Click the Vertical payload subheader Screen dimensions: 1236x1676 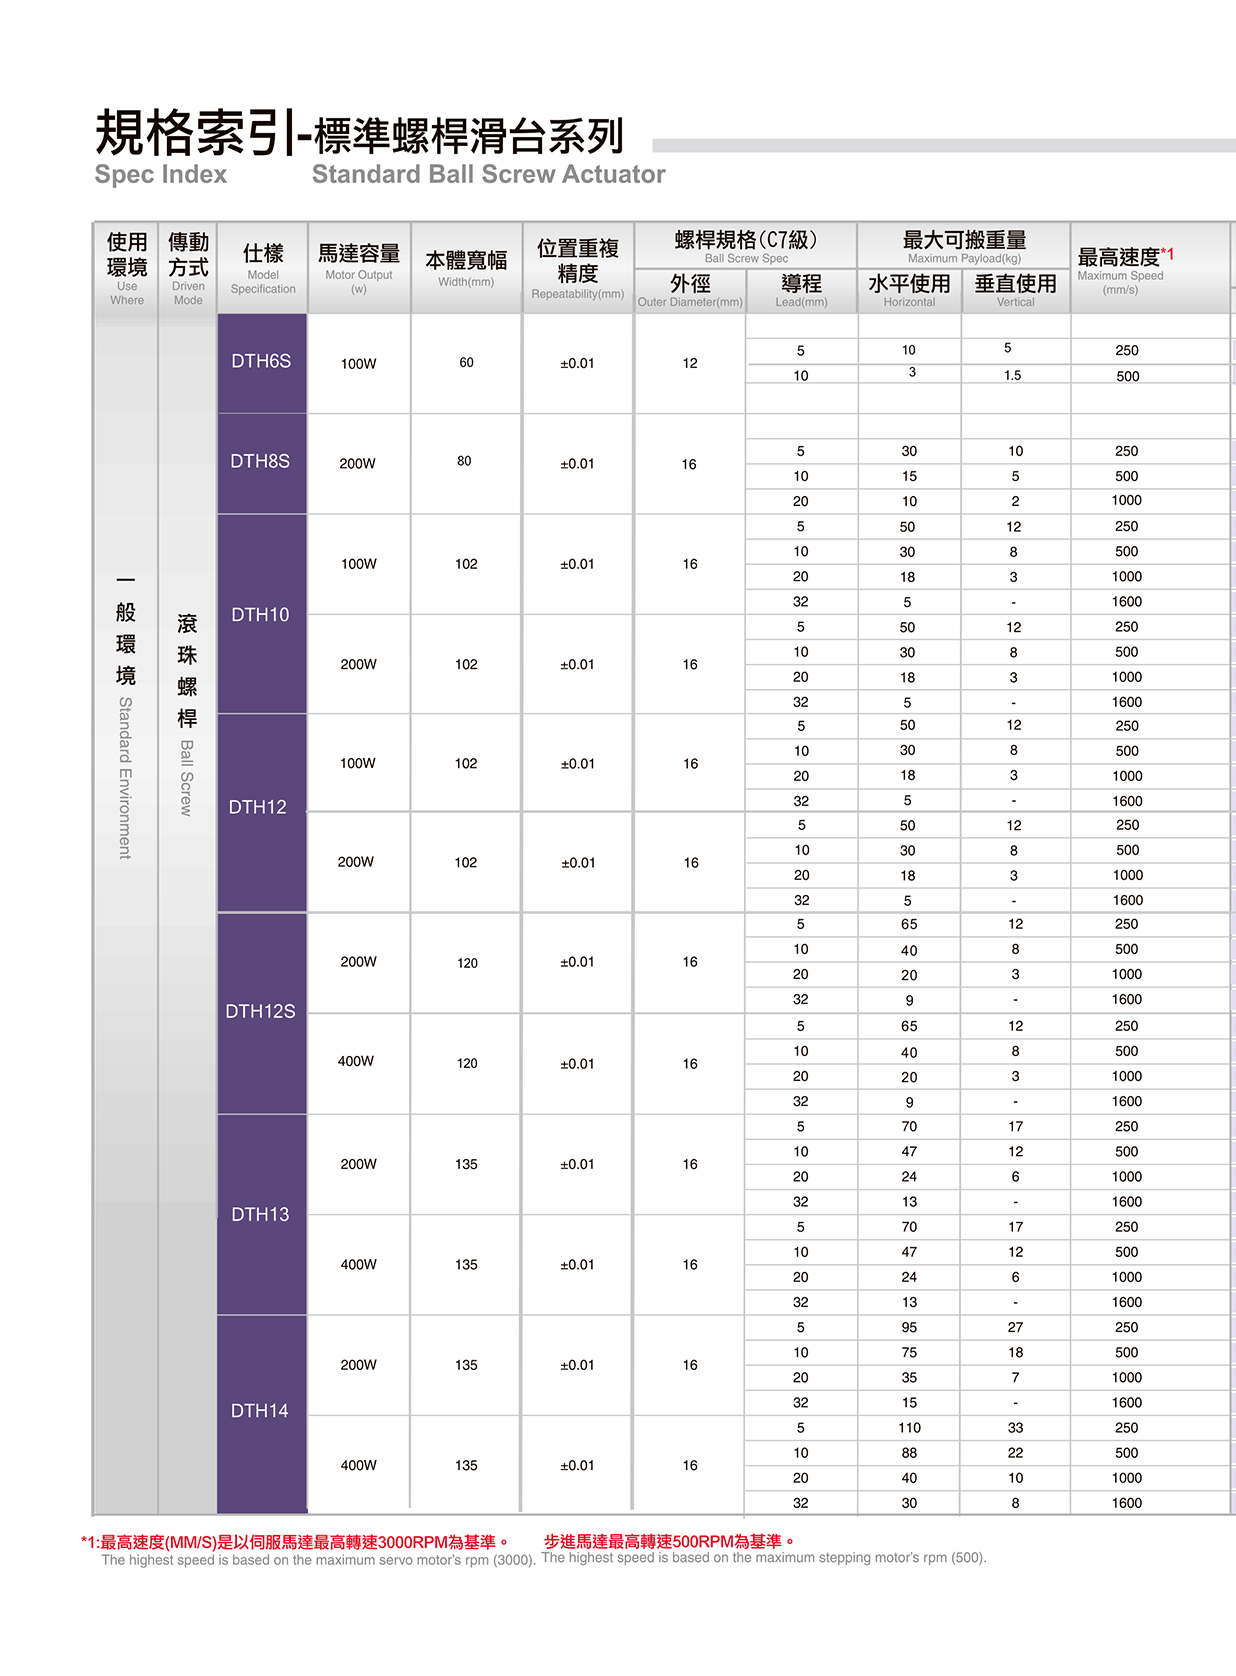1015,291
